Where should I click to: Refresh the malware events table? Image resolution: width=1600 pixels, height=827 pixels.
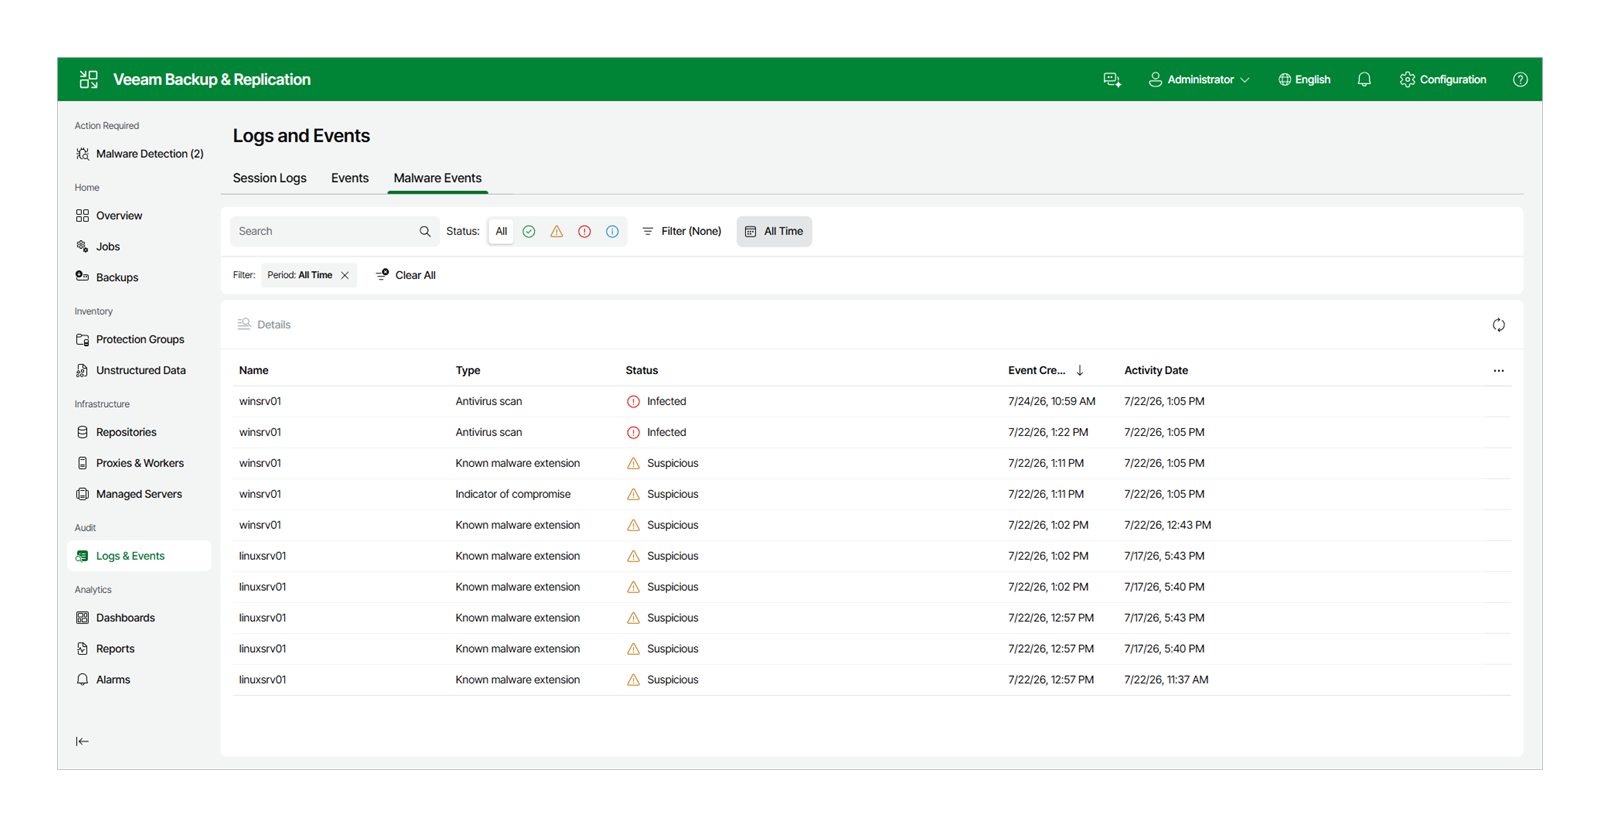(x=1498, y=325)
